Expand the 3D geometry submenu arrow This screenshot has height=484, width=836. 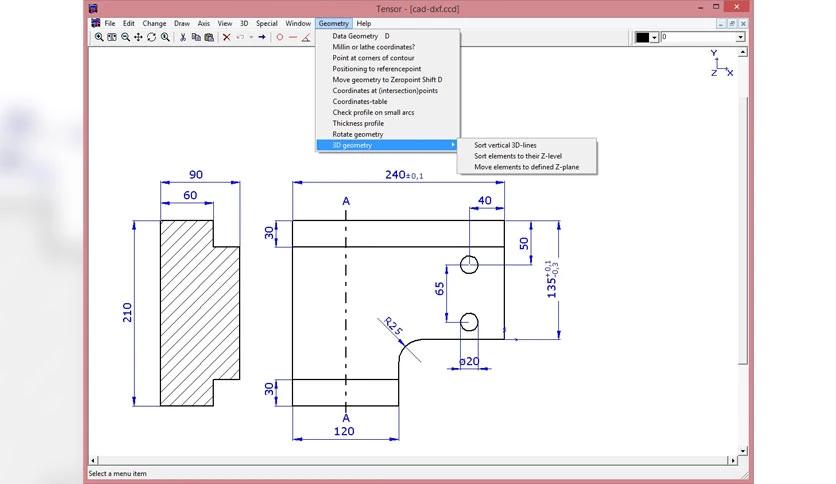click(453, 145)
